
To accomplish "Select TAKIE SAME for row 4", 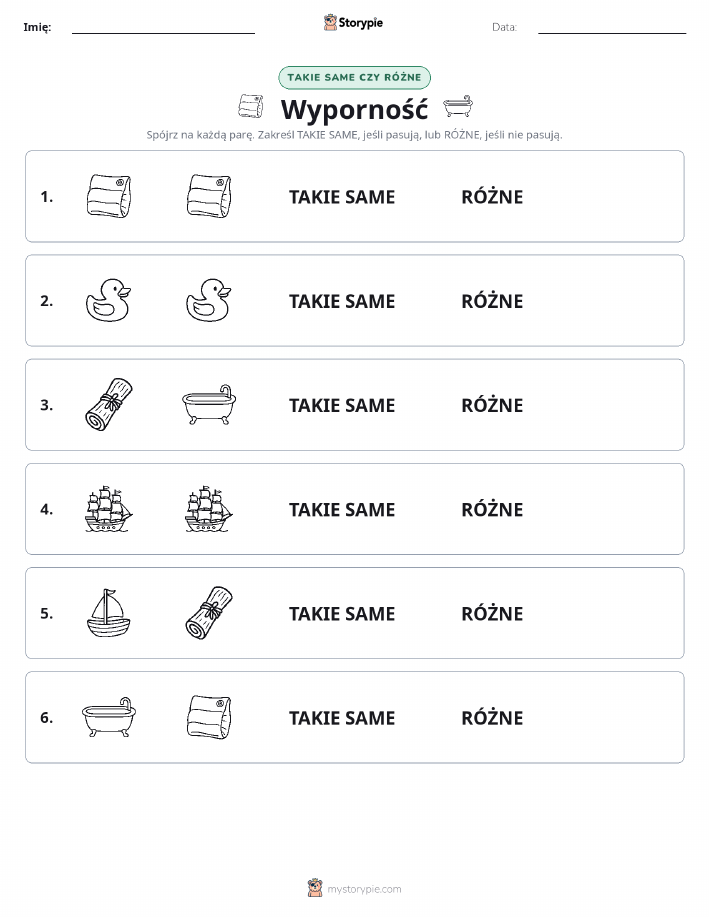I will click(x=342, y=509).
